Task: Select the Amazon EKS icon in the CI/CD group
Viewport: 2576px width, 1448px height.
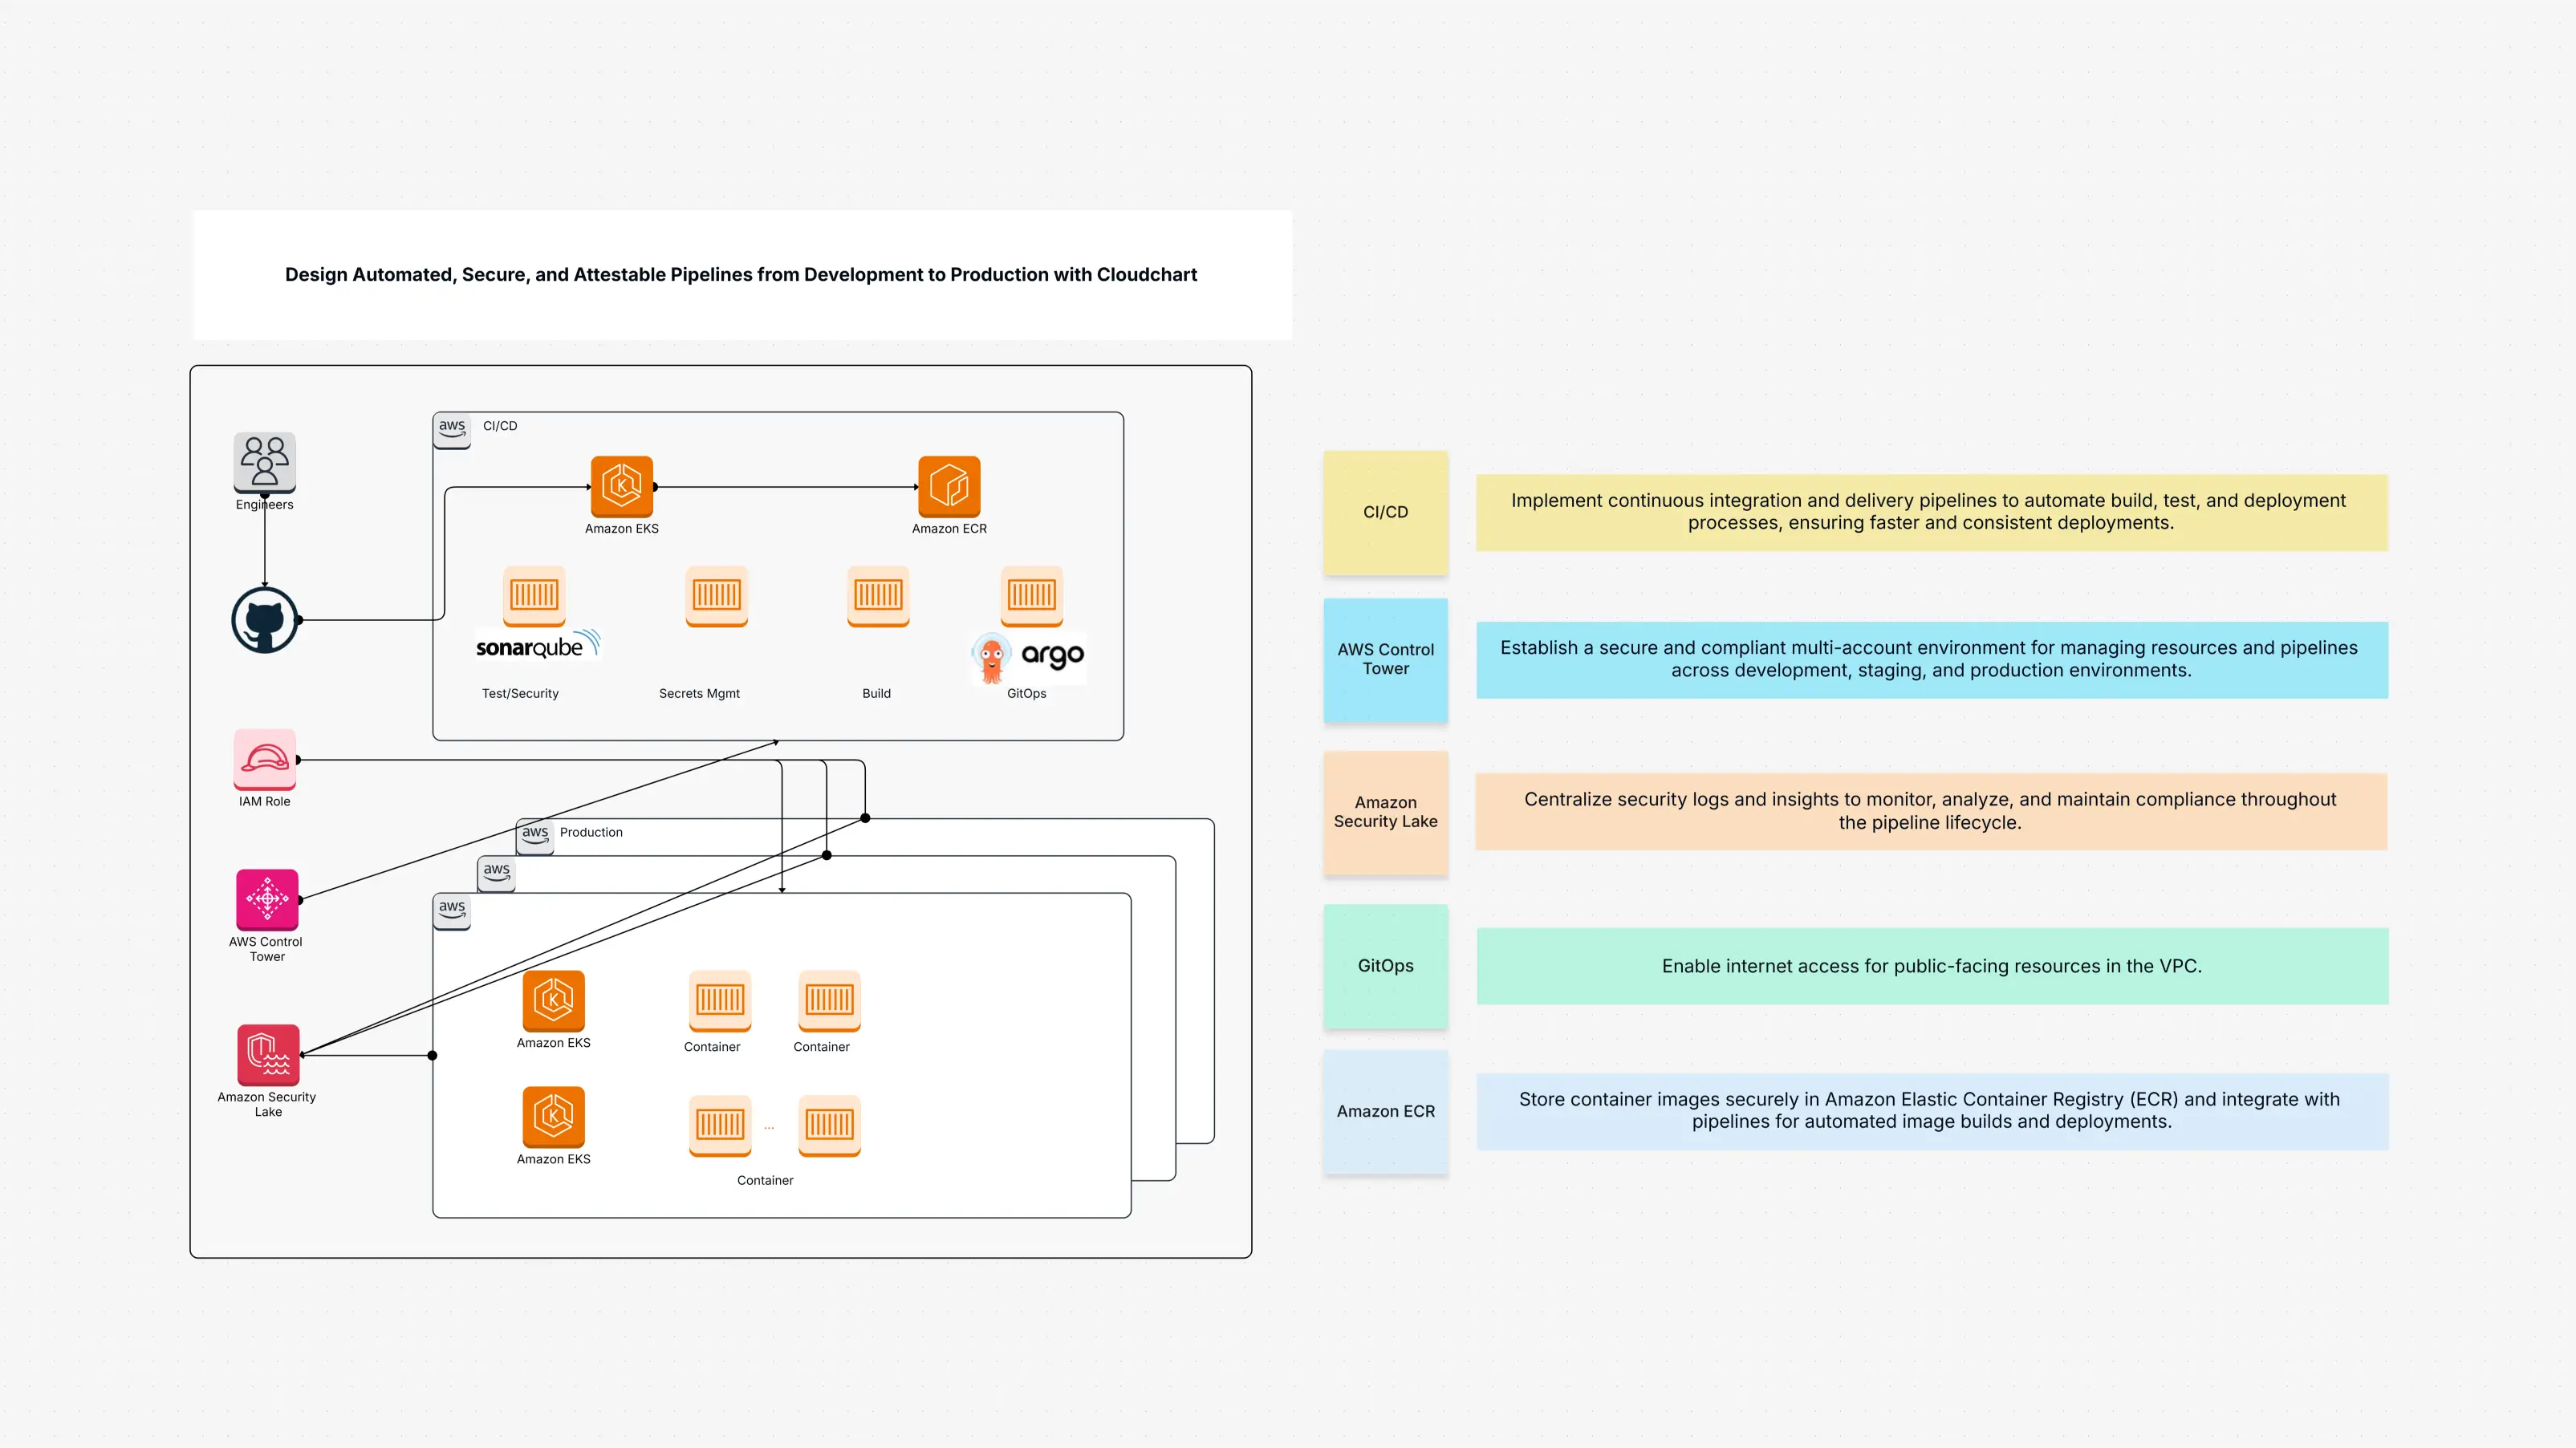Action: pyautogui.click(x=622, y=487)
